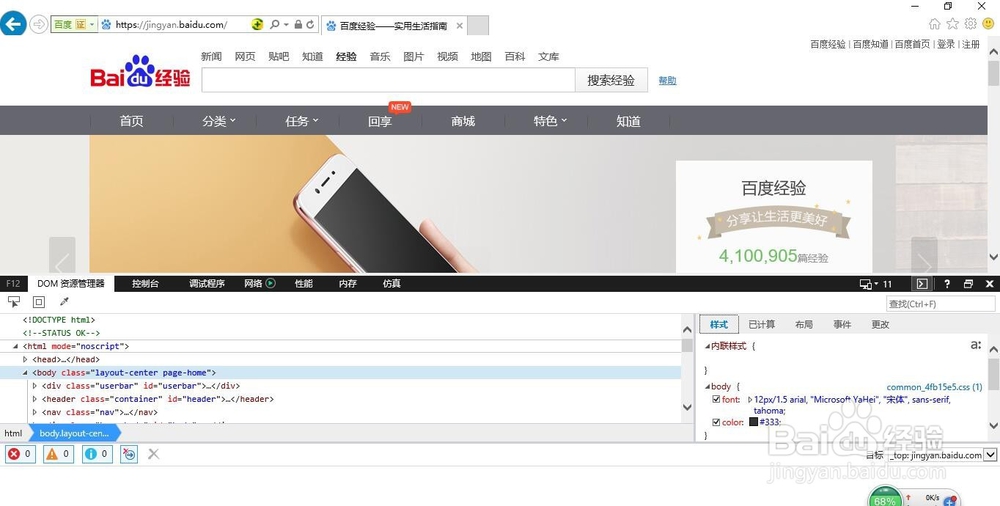Viewport: 1000px width, 506px height.
Task: Open the 目标 target frame dropdown
Action: tap(990, 455)
